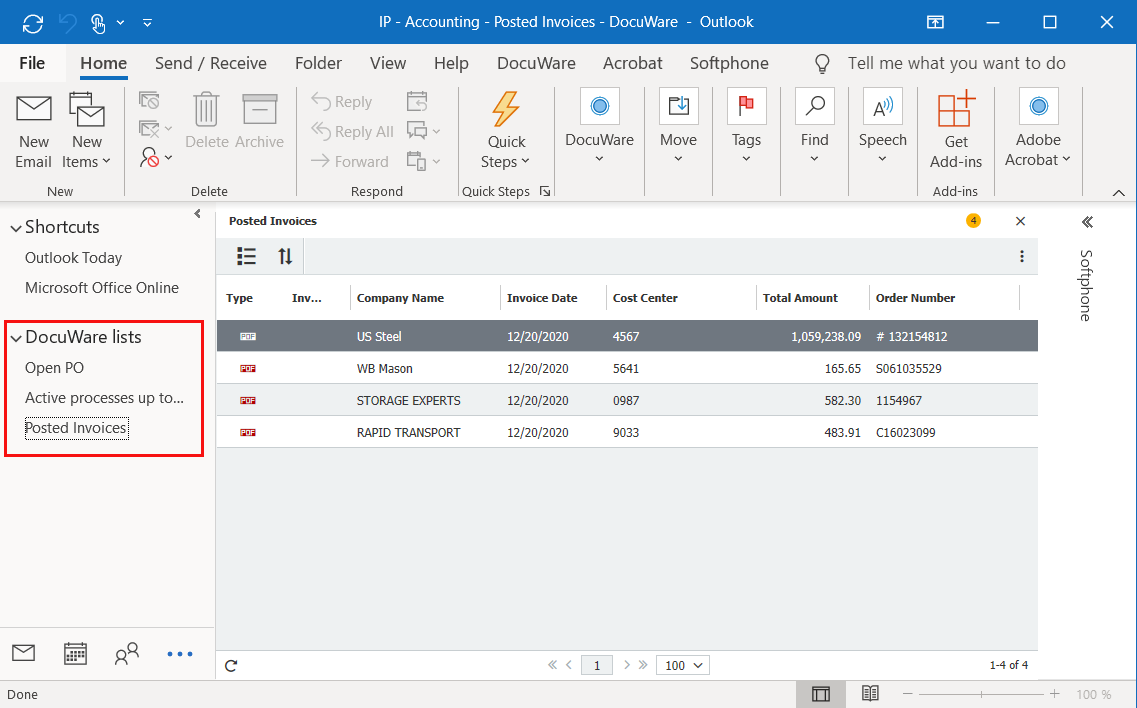Viewport: 1137px width, 708px height.
Task: Open the People contacts icon
Action: [127, 654]
